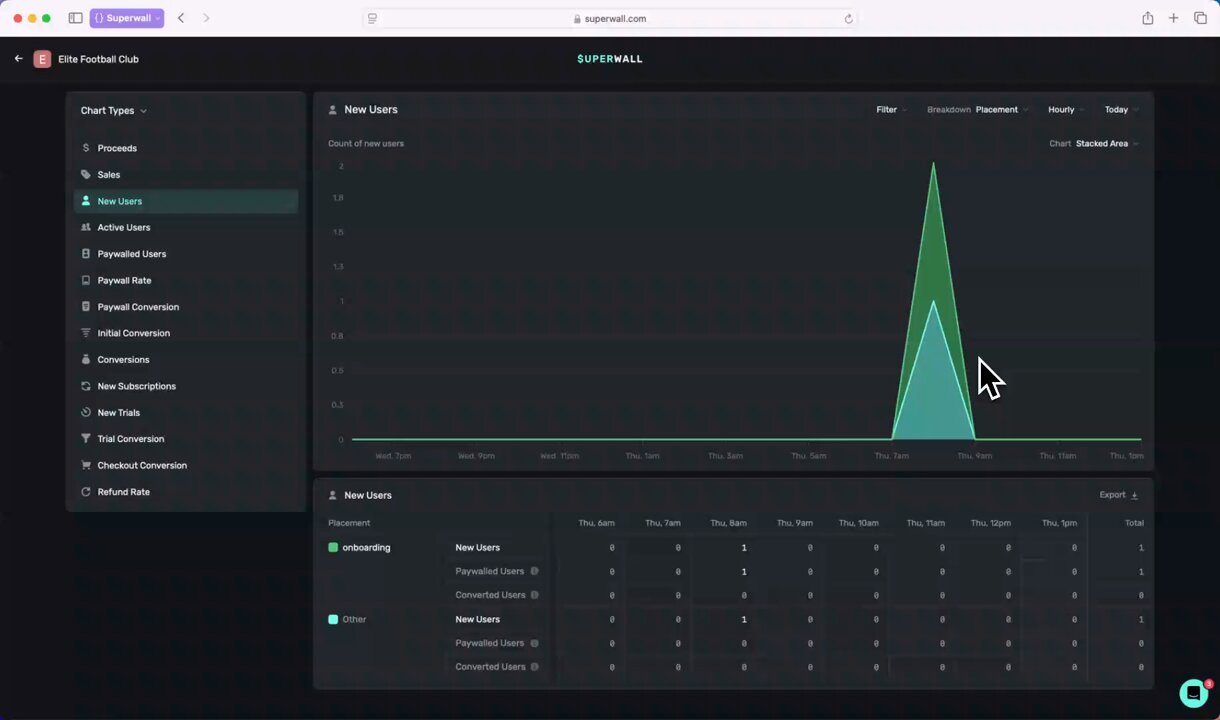Click info icon next to onboarding Converted Users

[535, 595]
